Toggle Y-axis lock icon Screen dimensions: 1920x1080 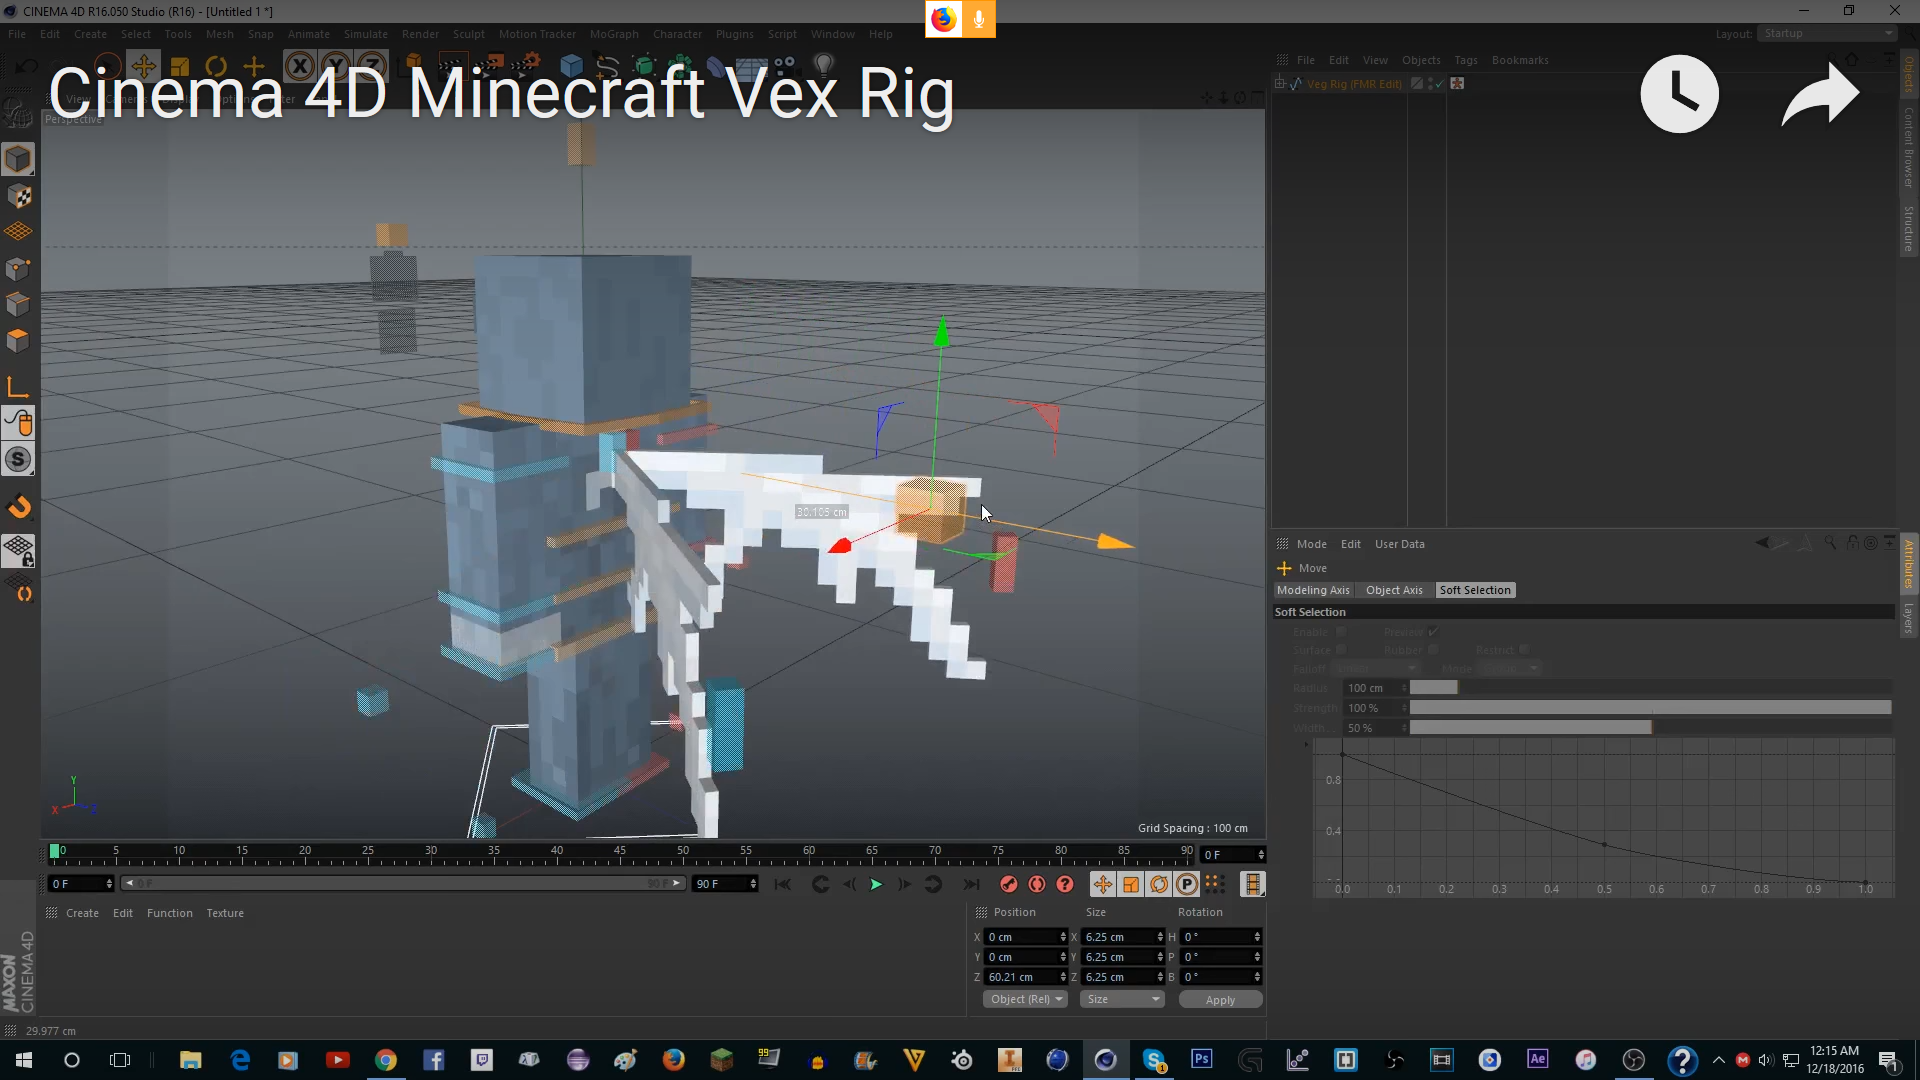pyautogui.click(x=335, y=66)
